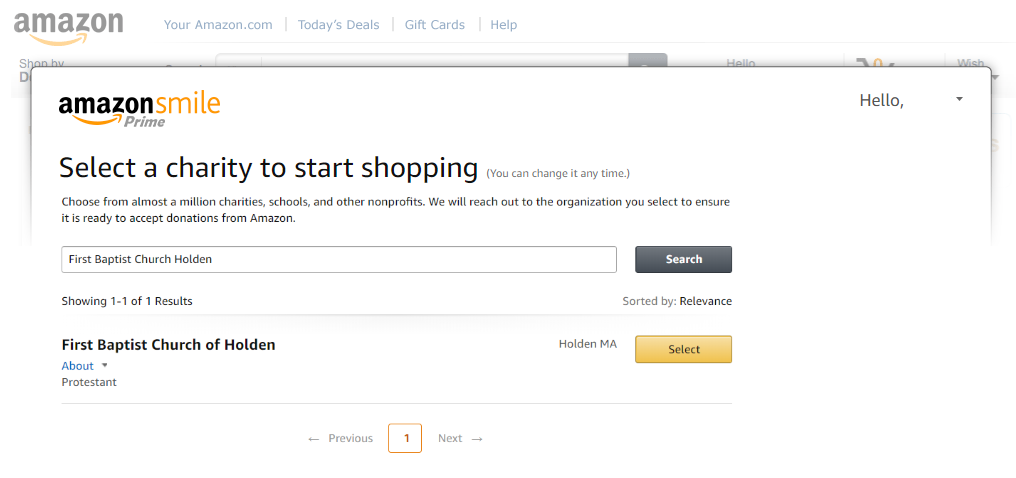Click the Amazon logo at top left
The height and width of the screenshot is (478, 1016).
(69, 28)
